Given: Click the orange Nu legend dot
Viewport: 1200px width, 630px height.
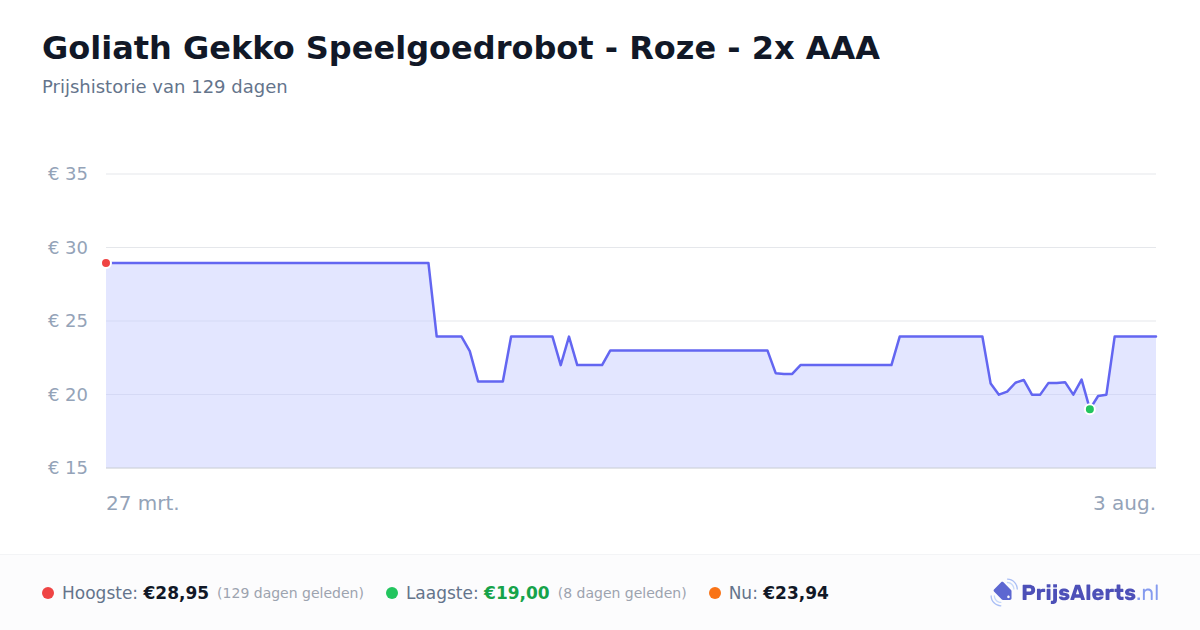Looking at the screenshot, I should pyautogui.click(x=715, y=593).
